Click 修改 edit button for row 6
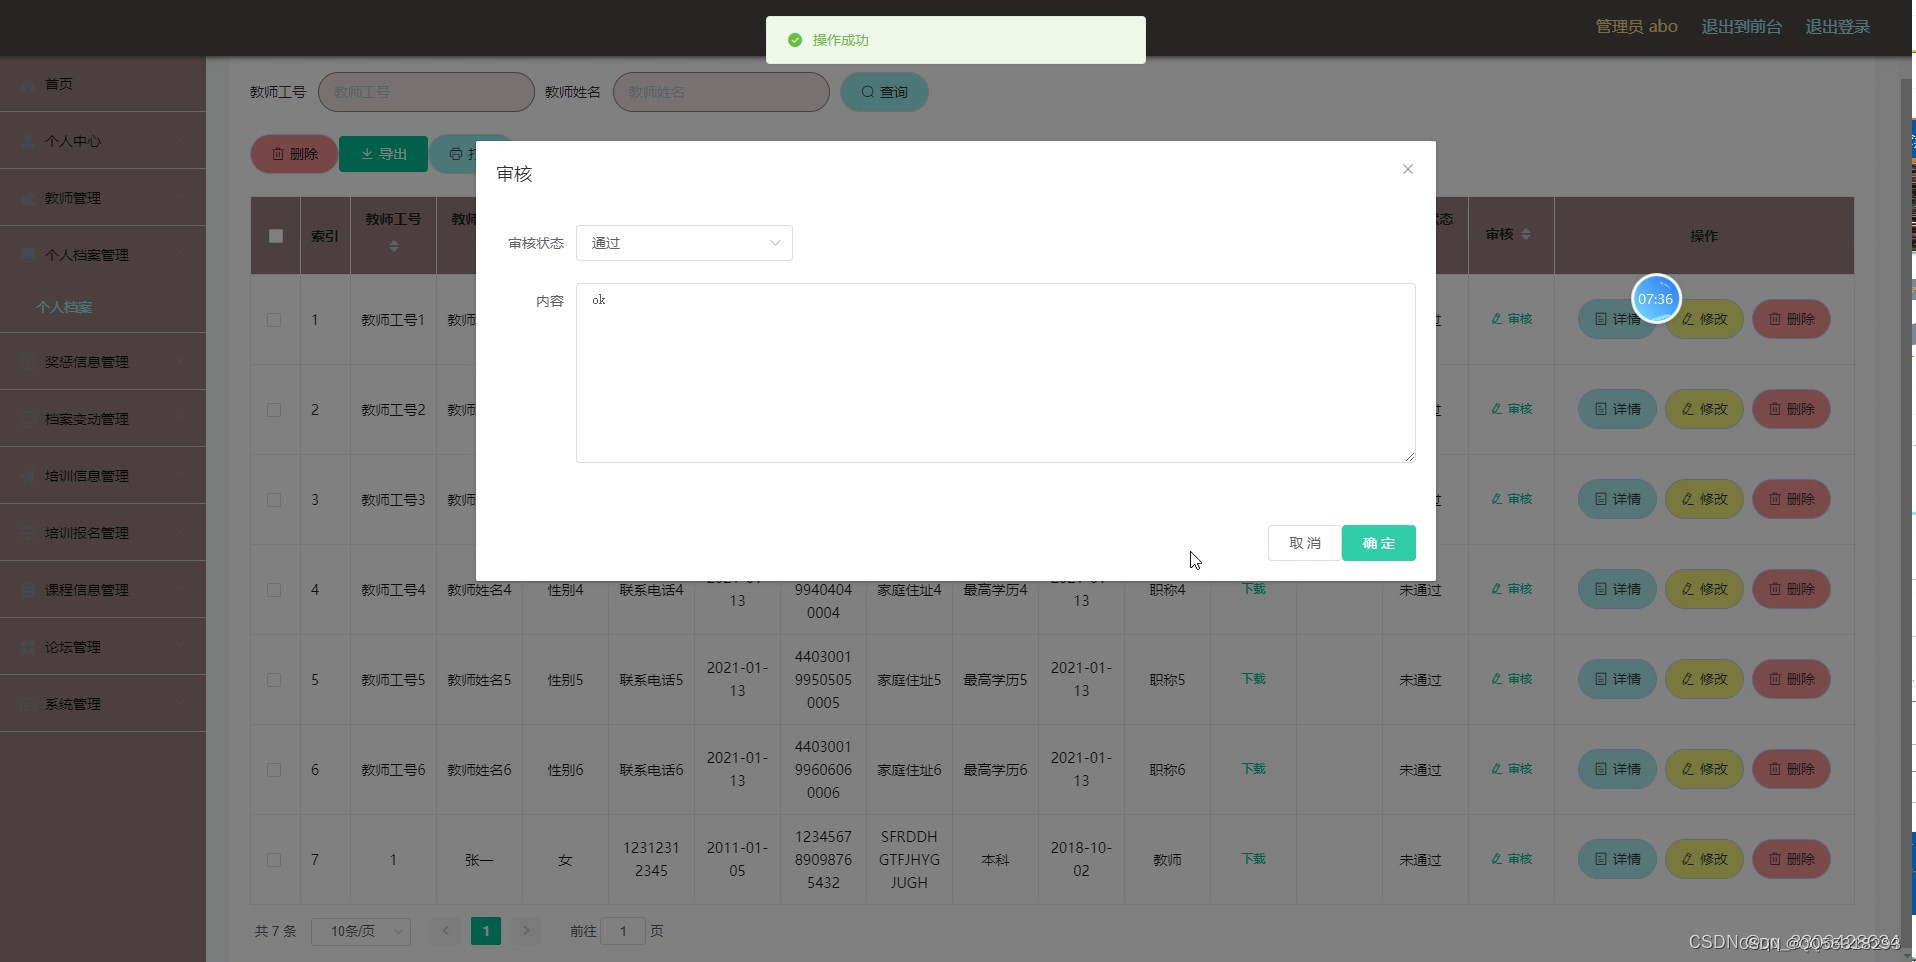Screen dimensions: 1916x962 pyautogui.click(x=1704, y=769)
